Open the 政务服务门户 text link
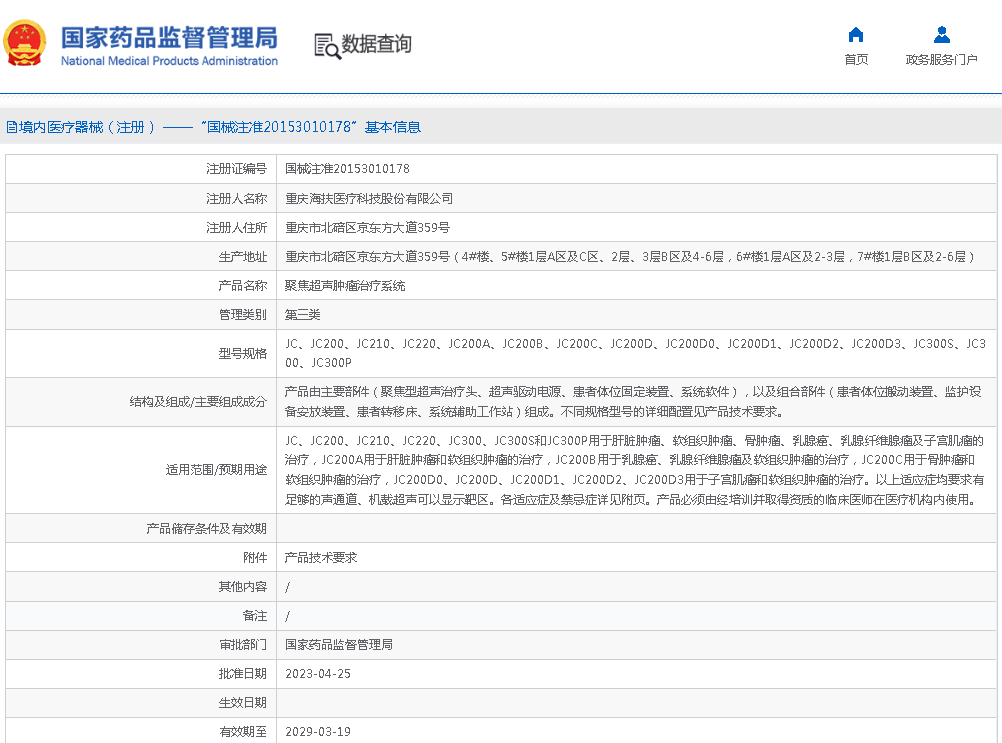1002x743 pixels. [941, 60]
